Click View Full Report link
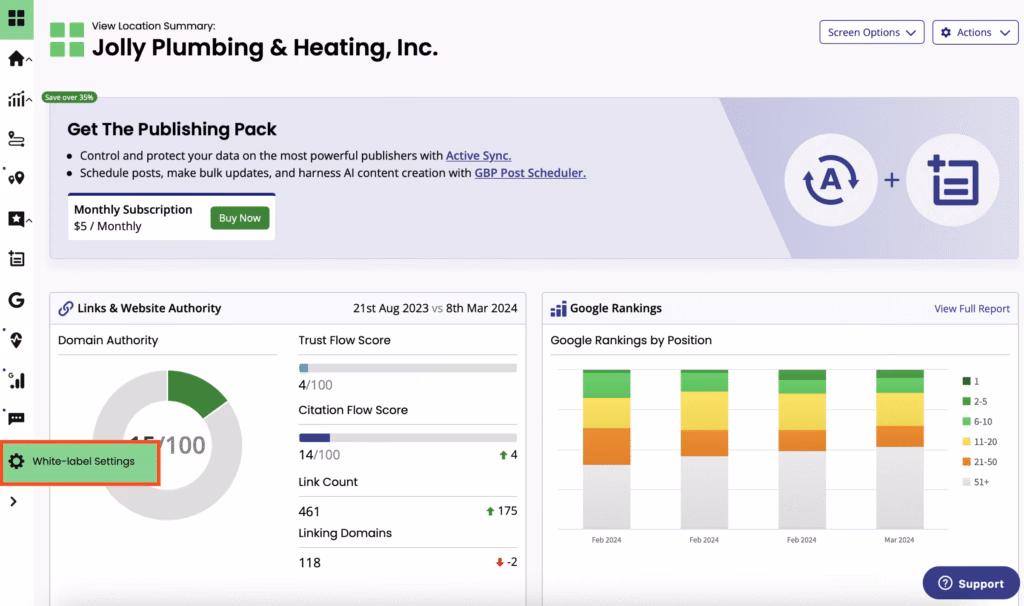The width and height of the screenshot is (1024, 606). point(971,309)
